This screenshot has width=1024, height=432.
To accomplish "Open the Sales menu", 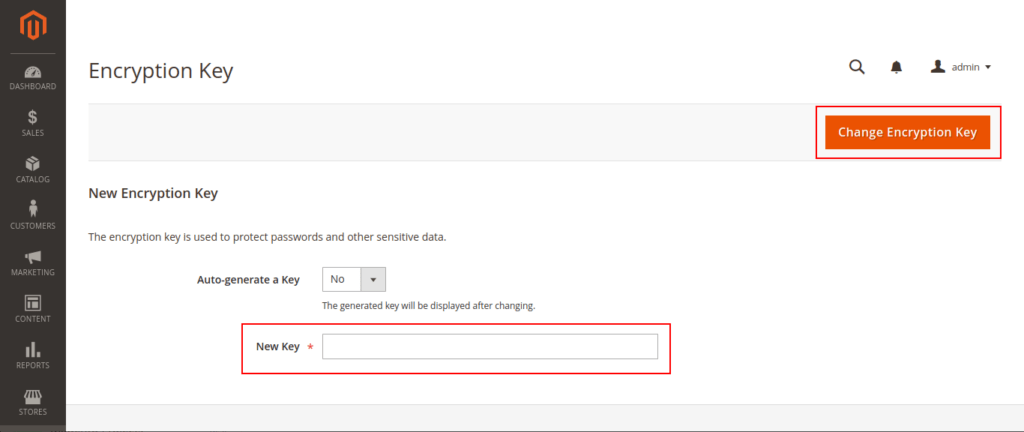I will pos(33,124).
